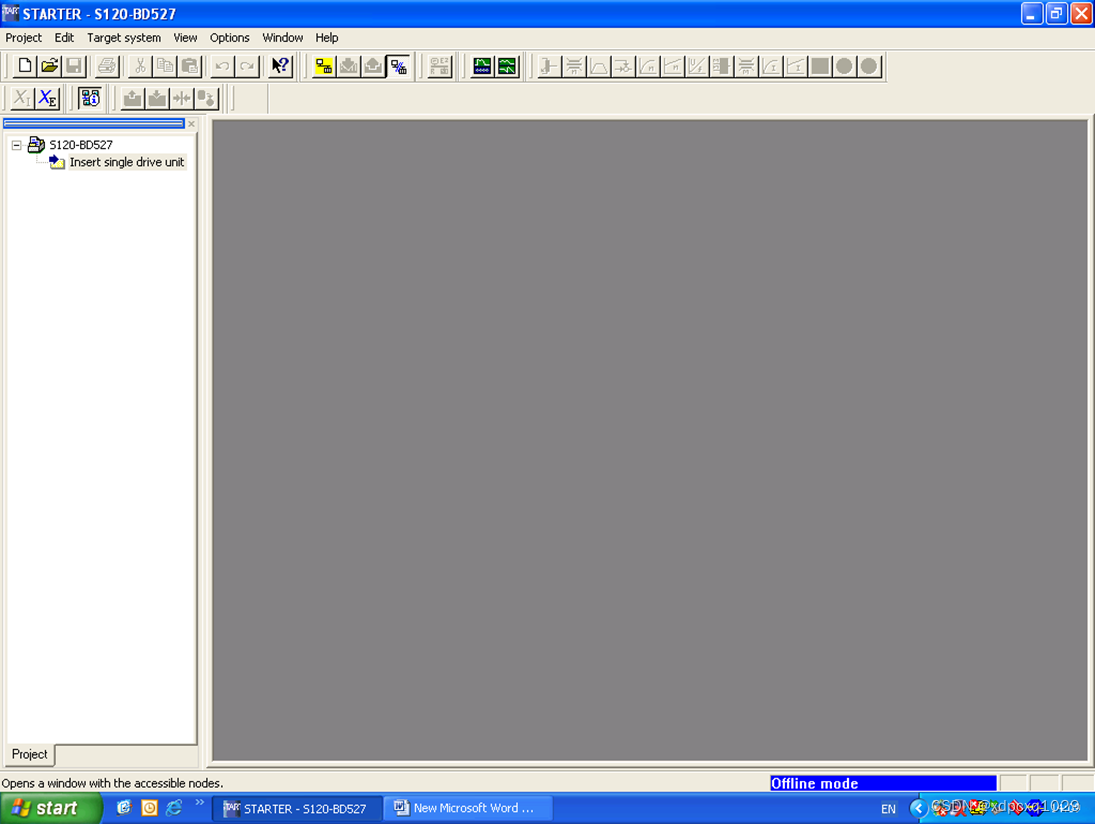This screenshot has width=1095, height=824.
Task: Collapse the S120-BD527 project tree node
Action: click(x=16, y=145)
